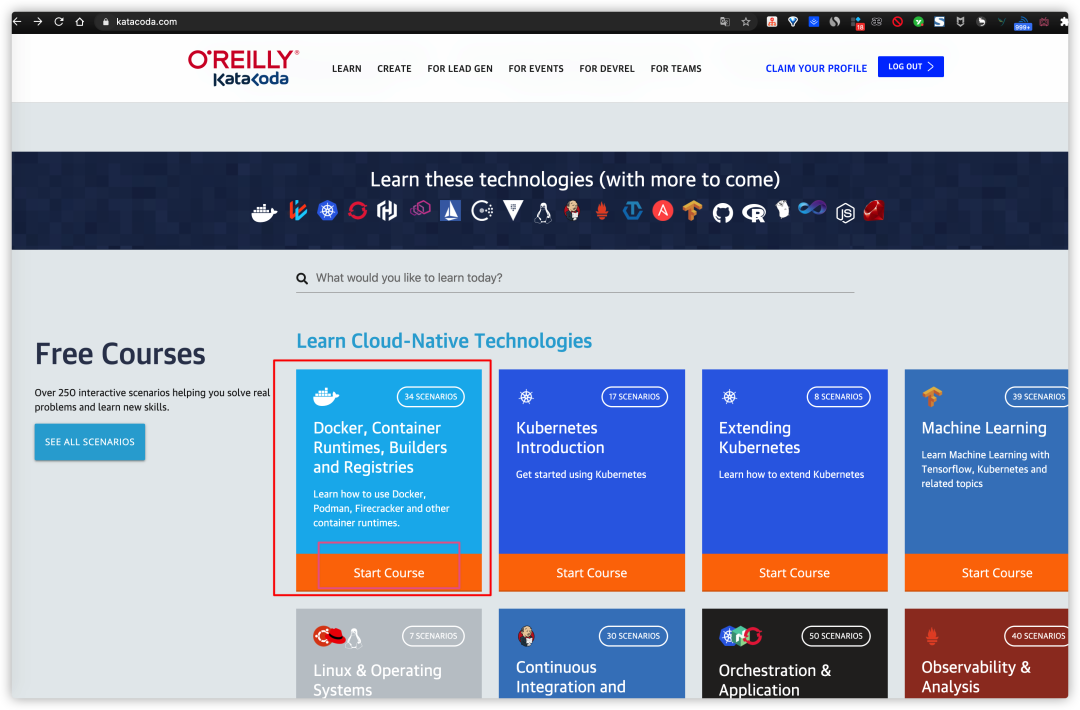The width and height of the screenshot is (1080, 710).
Task: Click the 34 SCENARIOS badge
Action: [x=430, y=397]
